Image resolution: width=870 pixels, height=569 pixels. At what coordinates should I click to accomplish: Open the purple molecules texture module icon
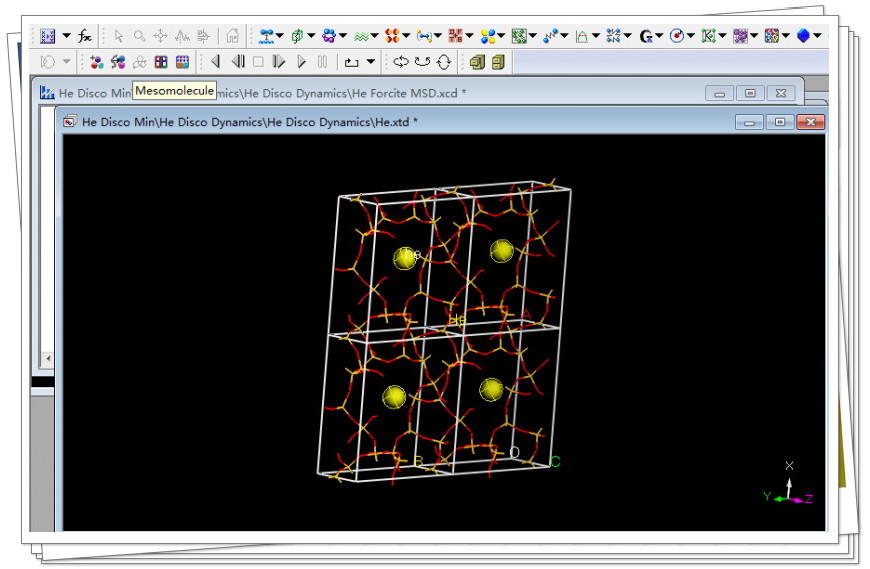tap(740, 36)
